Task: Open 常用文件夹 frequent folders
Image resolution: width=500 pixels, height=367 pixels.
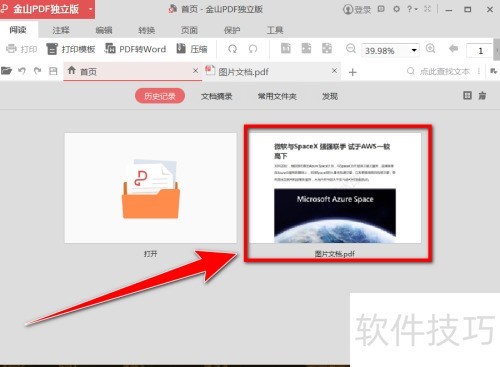Action: (x=277, y=96)
